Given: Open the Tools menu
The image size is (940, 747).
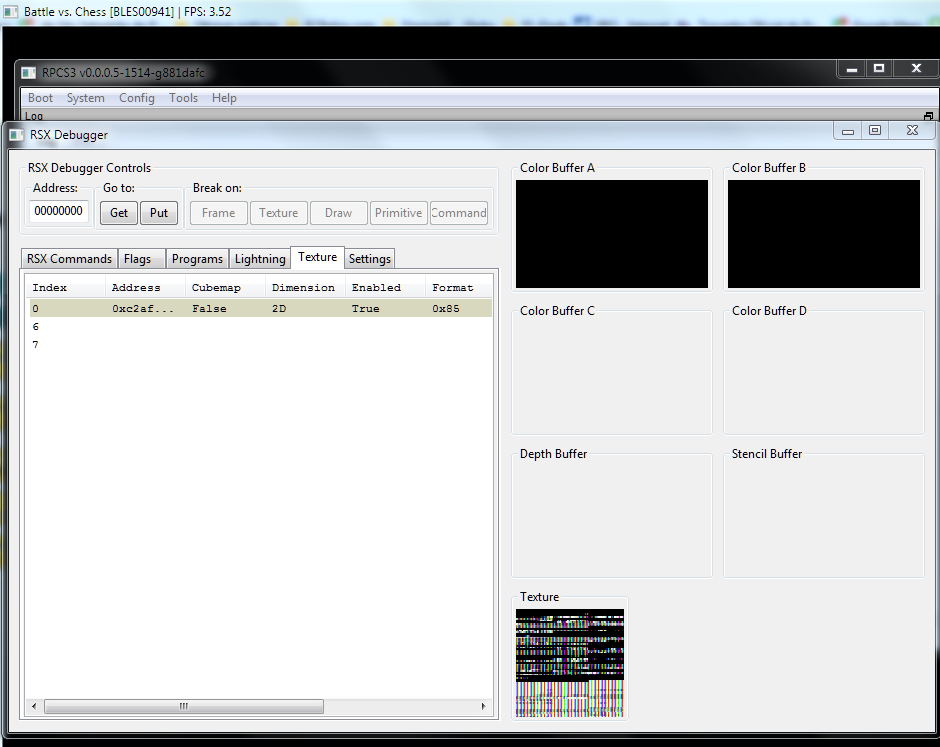Looking at the screenshot, I should [183, 98].
